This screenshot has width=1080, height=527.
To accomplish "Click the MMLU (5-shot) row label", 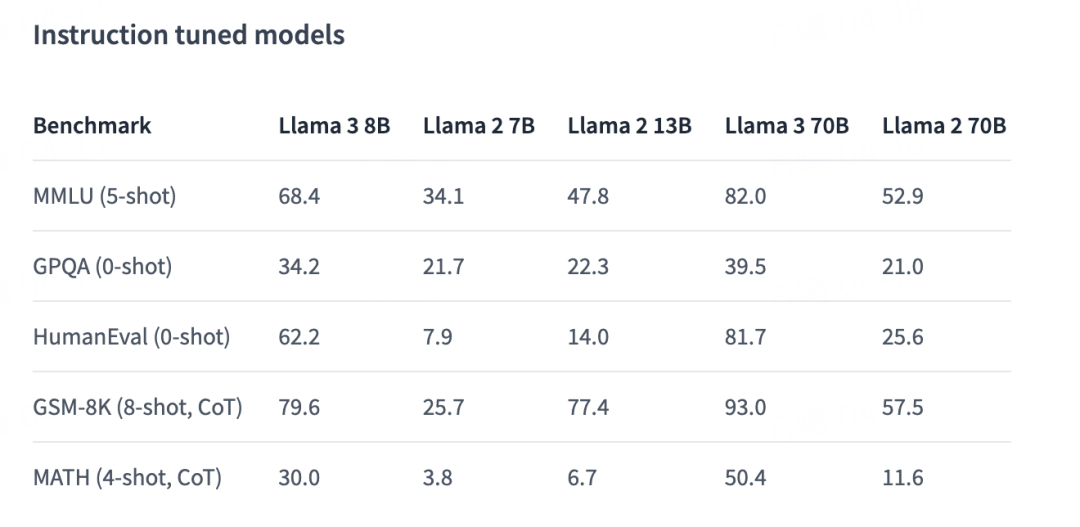I will pos(104,196).
